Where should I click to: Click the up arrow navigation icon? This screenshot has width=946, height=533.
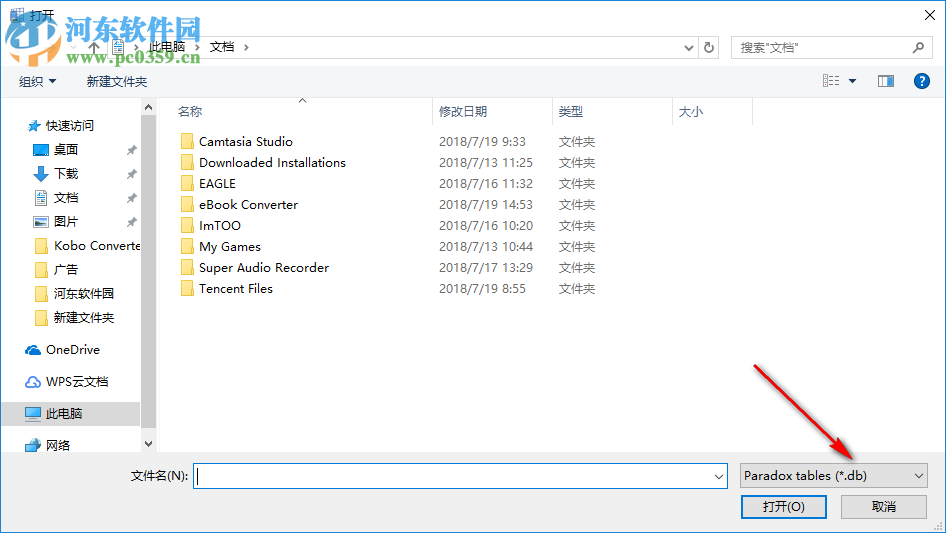tap(94, 47)
